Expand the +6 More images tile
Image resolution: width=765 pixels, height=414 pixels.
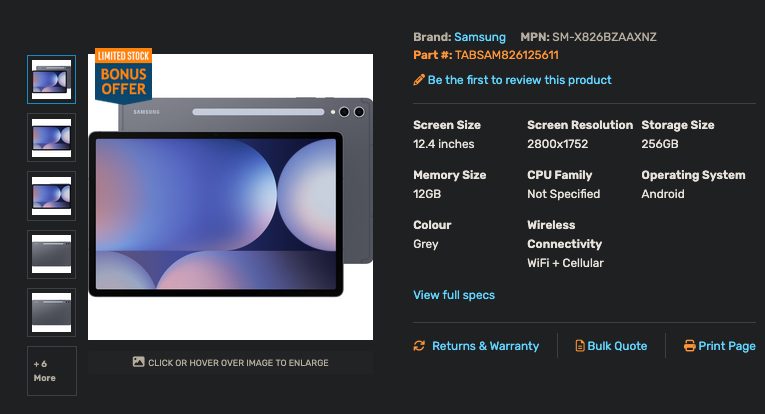pos(52,371)
